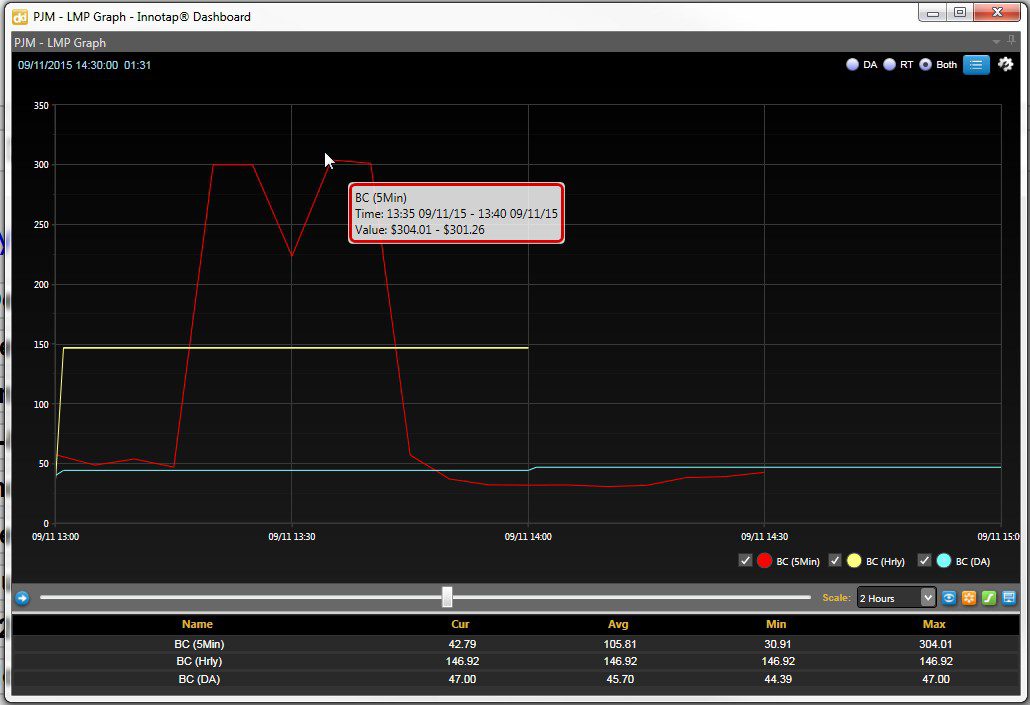Click the Name column header
Viewport: 1030px width, 705px height.
pos(197,624)
